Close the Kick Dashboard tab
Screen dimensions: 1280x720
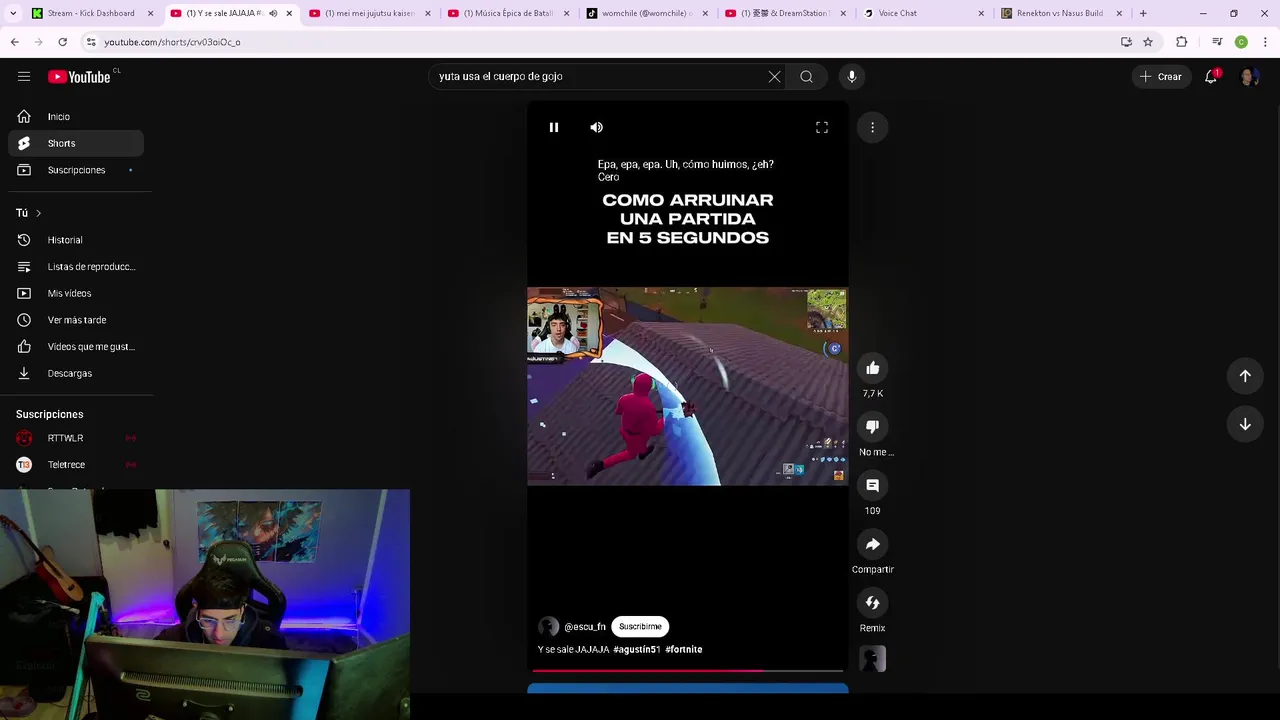(x=151, y=13)
